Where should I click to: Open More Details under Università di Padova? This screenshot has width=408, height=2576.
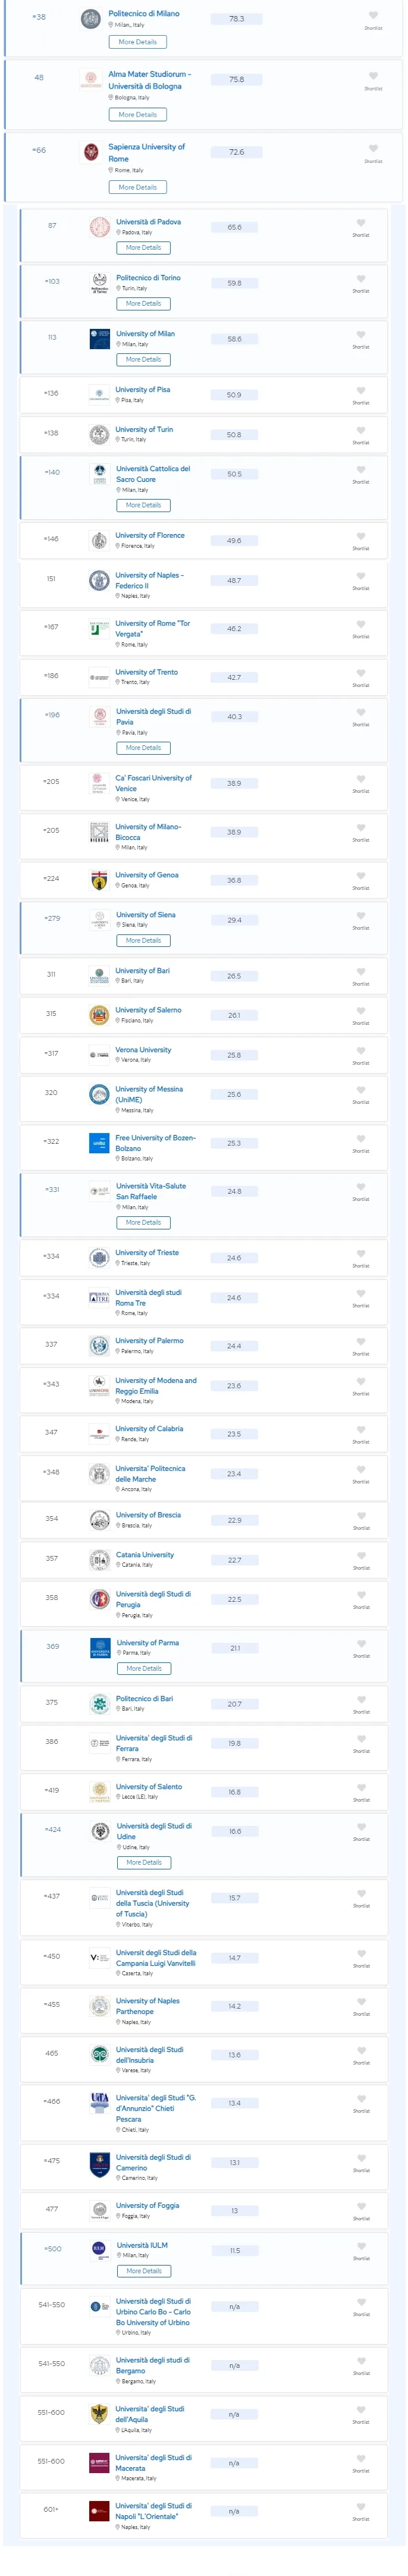pyautogui.click(x=144, y=248)
